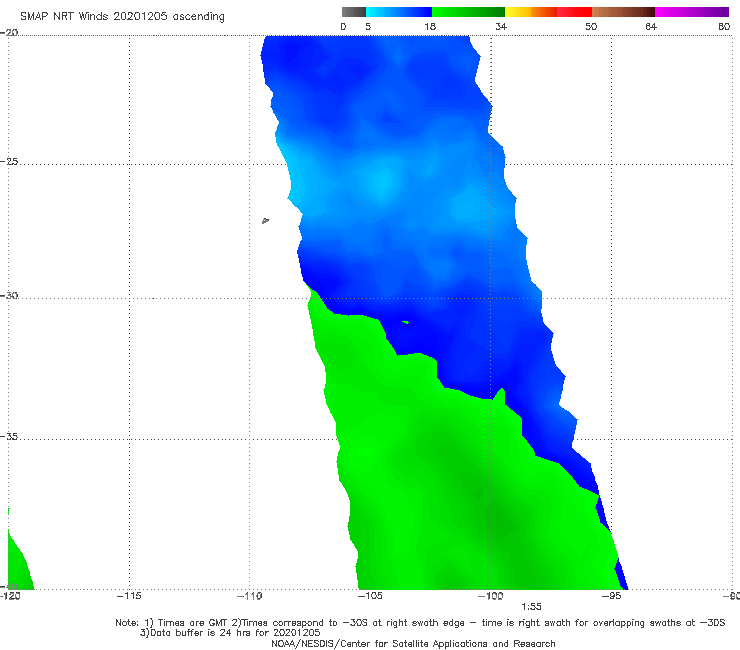Click the latitude label '-30'
The height and width of the screenshot is (650, 740).
9,295
